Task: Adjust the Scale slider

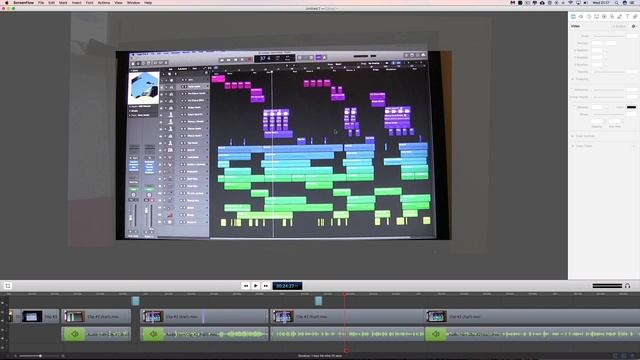Action: pyautogui.click(x=608, y=36)
